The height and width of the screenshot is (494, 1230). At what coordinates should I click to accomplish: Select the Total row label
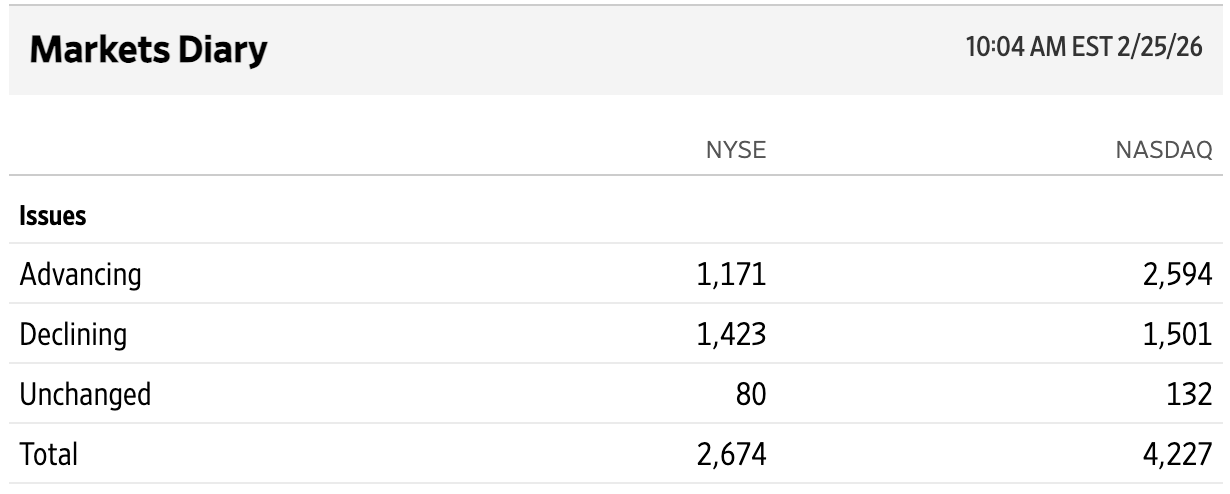coord(48,454)
